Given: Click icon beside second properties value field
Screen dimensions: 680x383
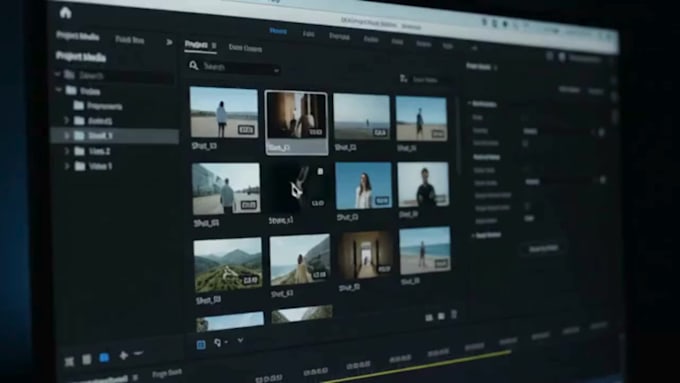Looking at the screenshot, I should click(x=602, y=180).
